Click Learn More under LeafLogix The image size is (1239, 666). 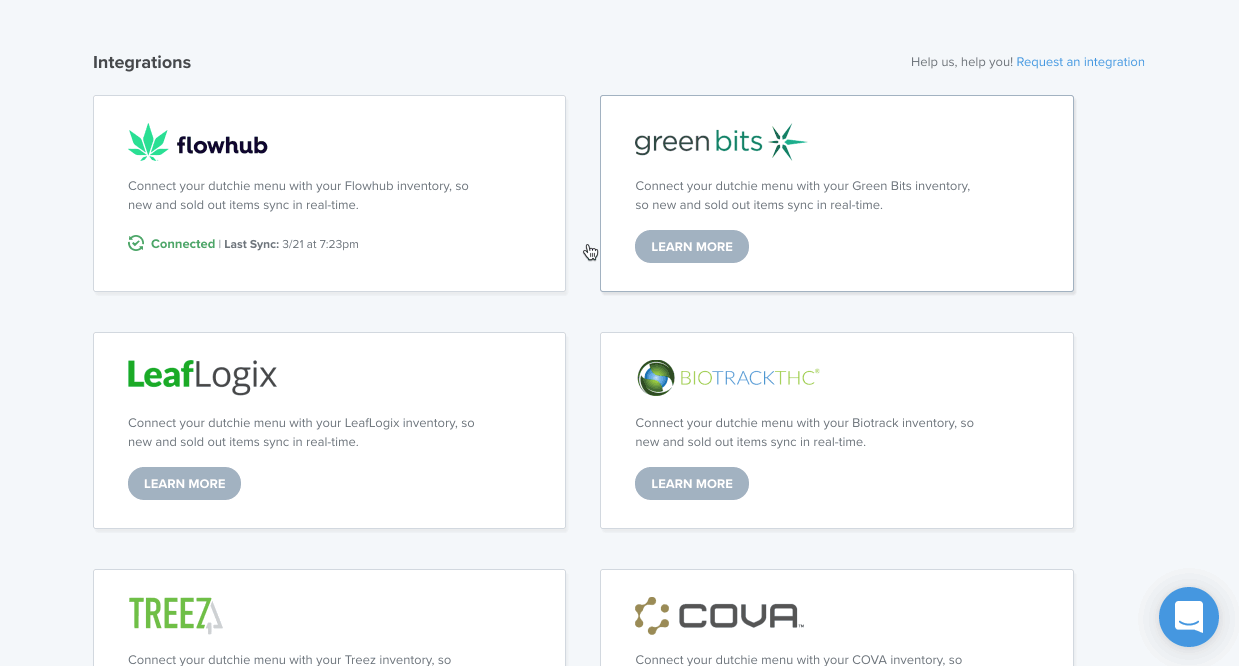point(185,484)
